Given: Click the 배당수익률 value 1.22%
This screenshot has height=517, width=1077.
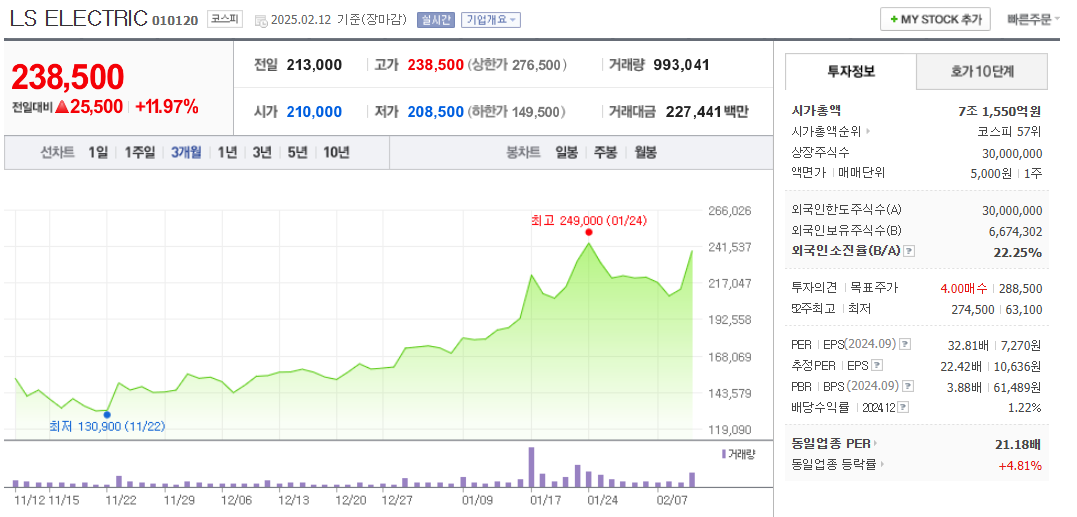Looking at the screenshot, I should (1025, 408).
